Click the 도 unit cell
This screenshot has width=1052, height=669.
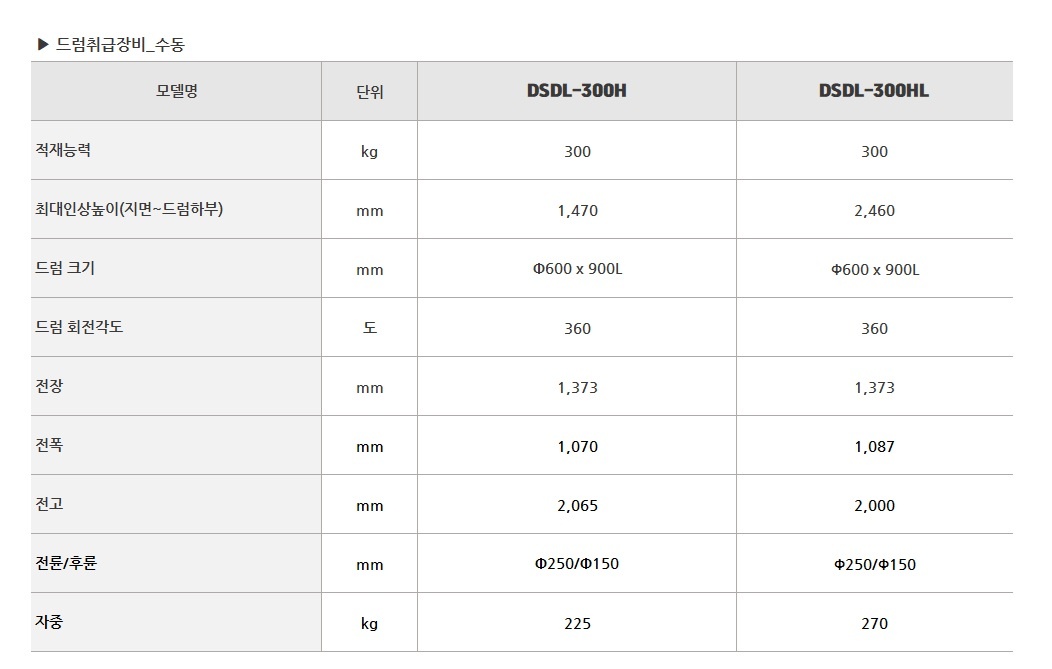tap(370, 328)
